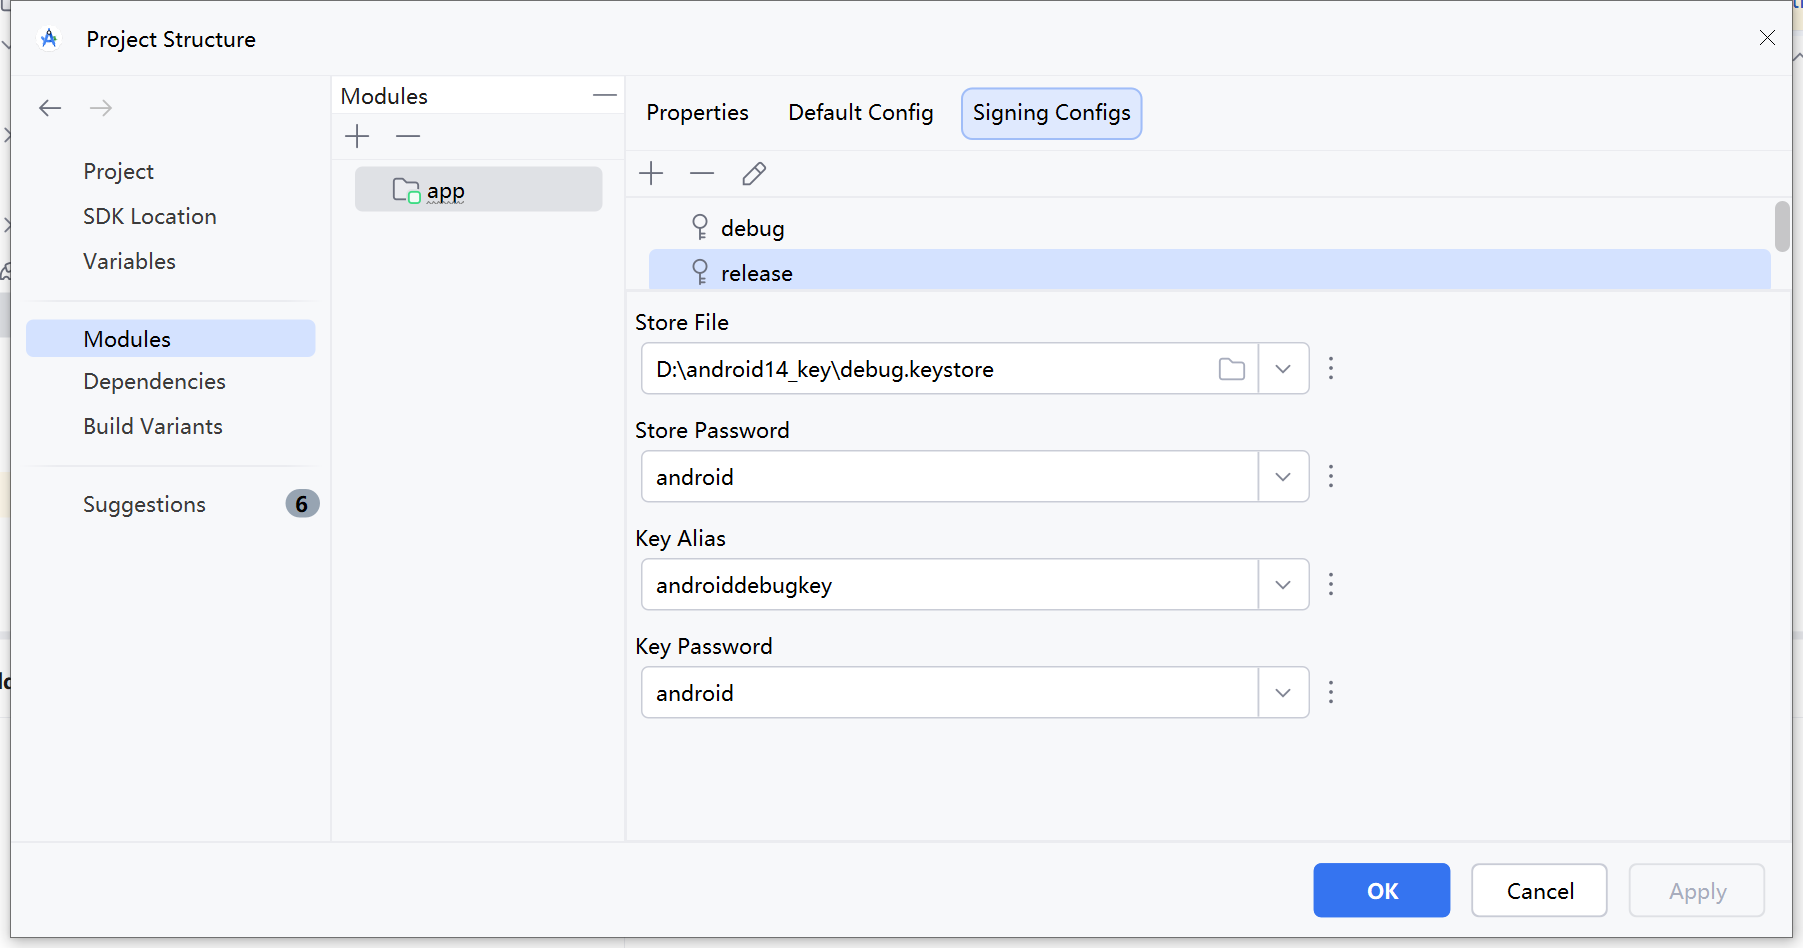Open Key Password more options menu
Viewport: 1803px width, 948px height.
pos(1331,692)
